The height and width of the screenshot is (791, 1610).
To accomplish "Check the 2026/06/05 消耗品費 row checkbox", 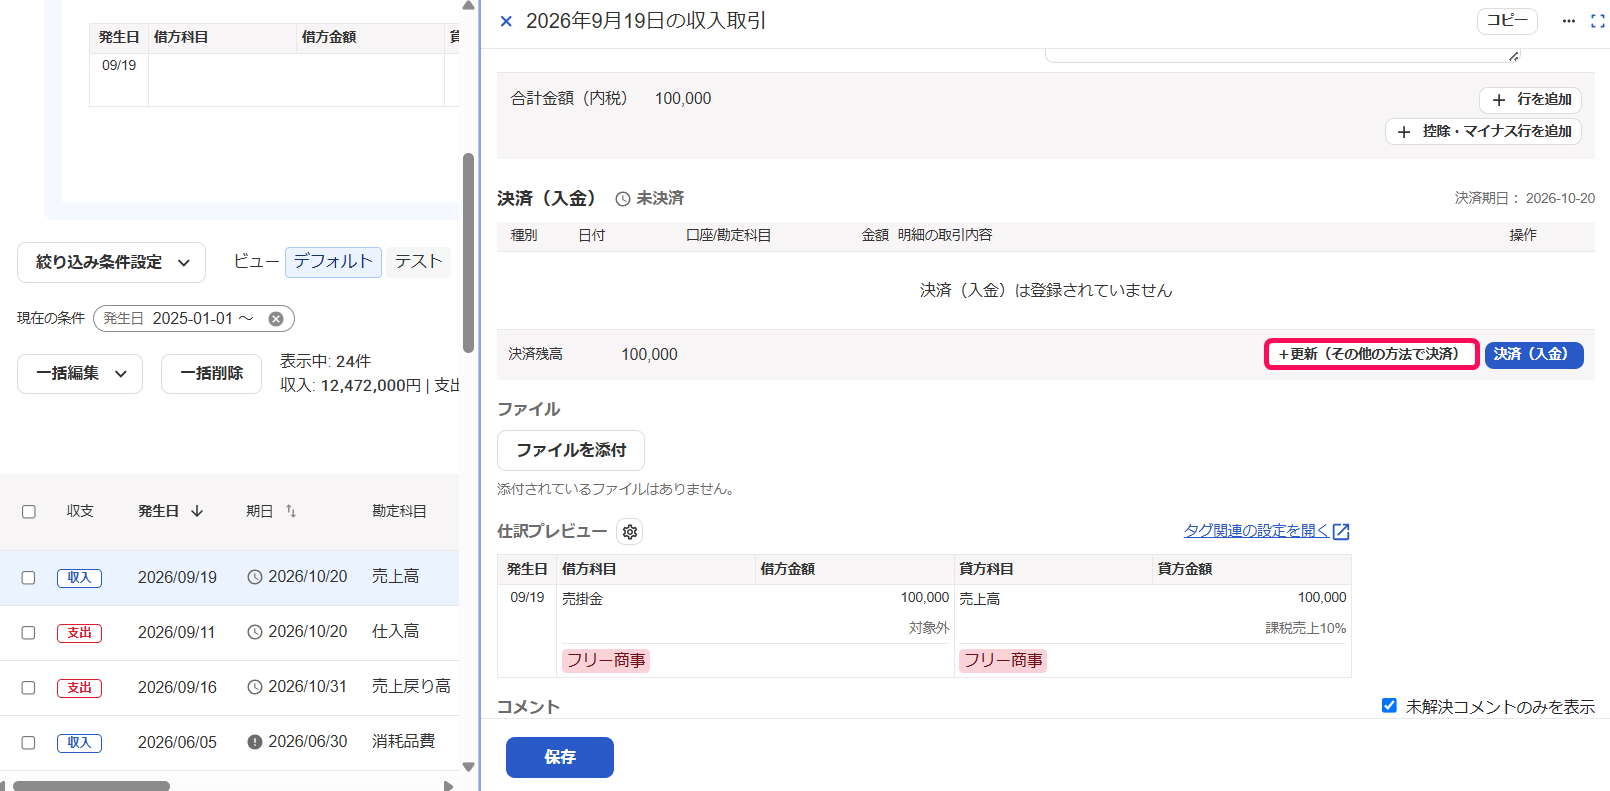I will pyautogui.click(x=29, y=743).
